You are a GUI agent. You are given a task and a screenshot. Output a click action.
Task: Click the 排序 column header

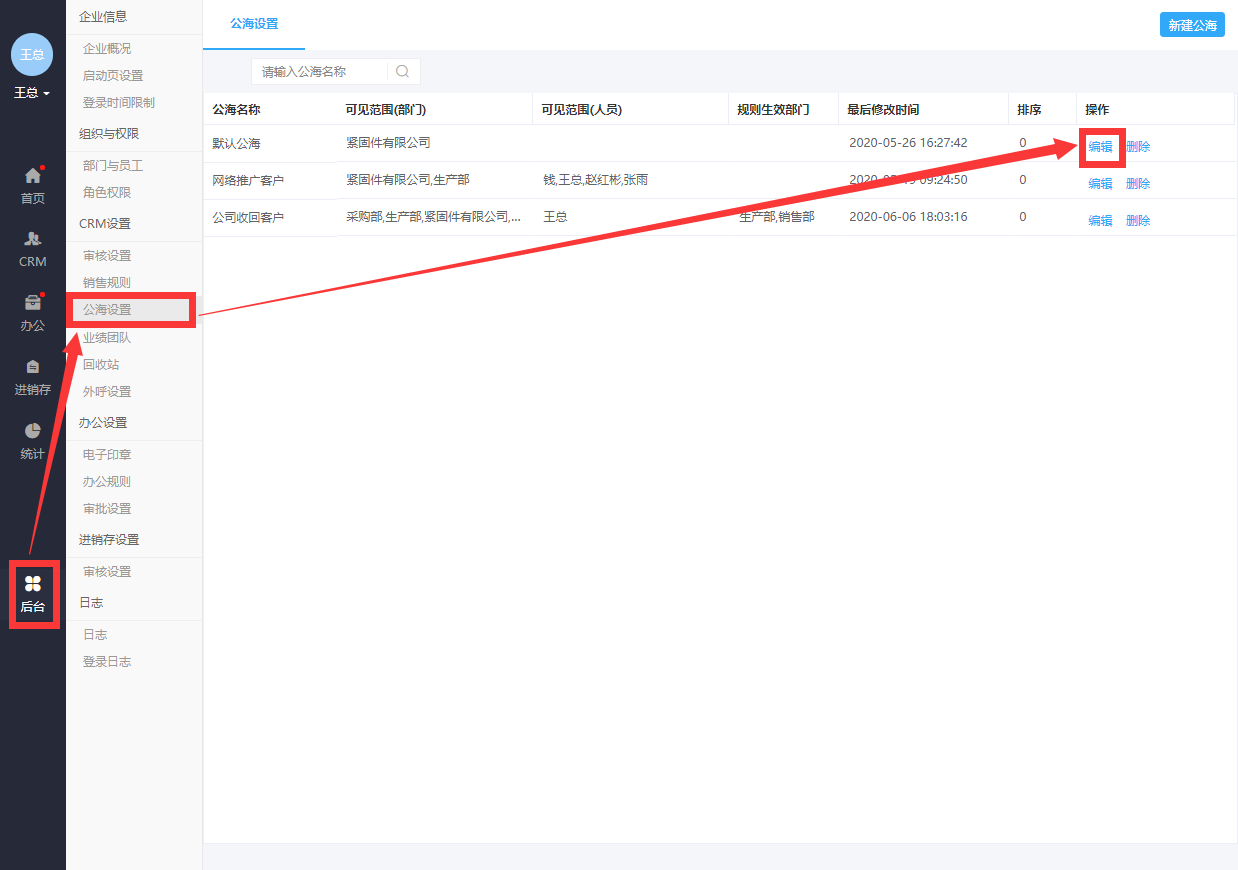coord(1029,109)
